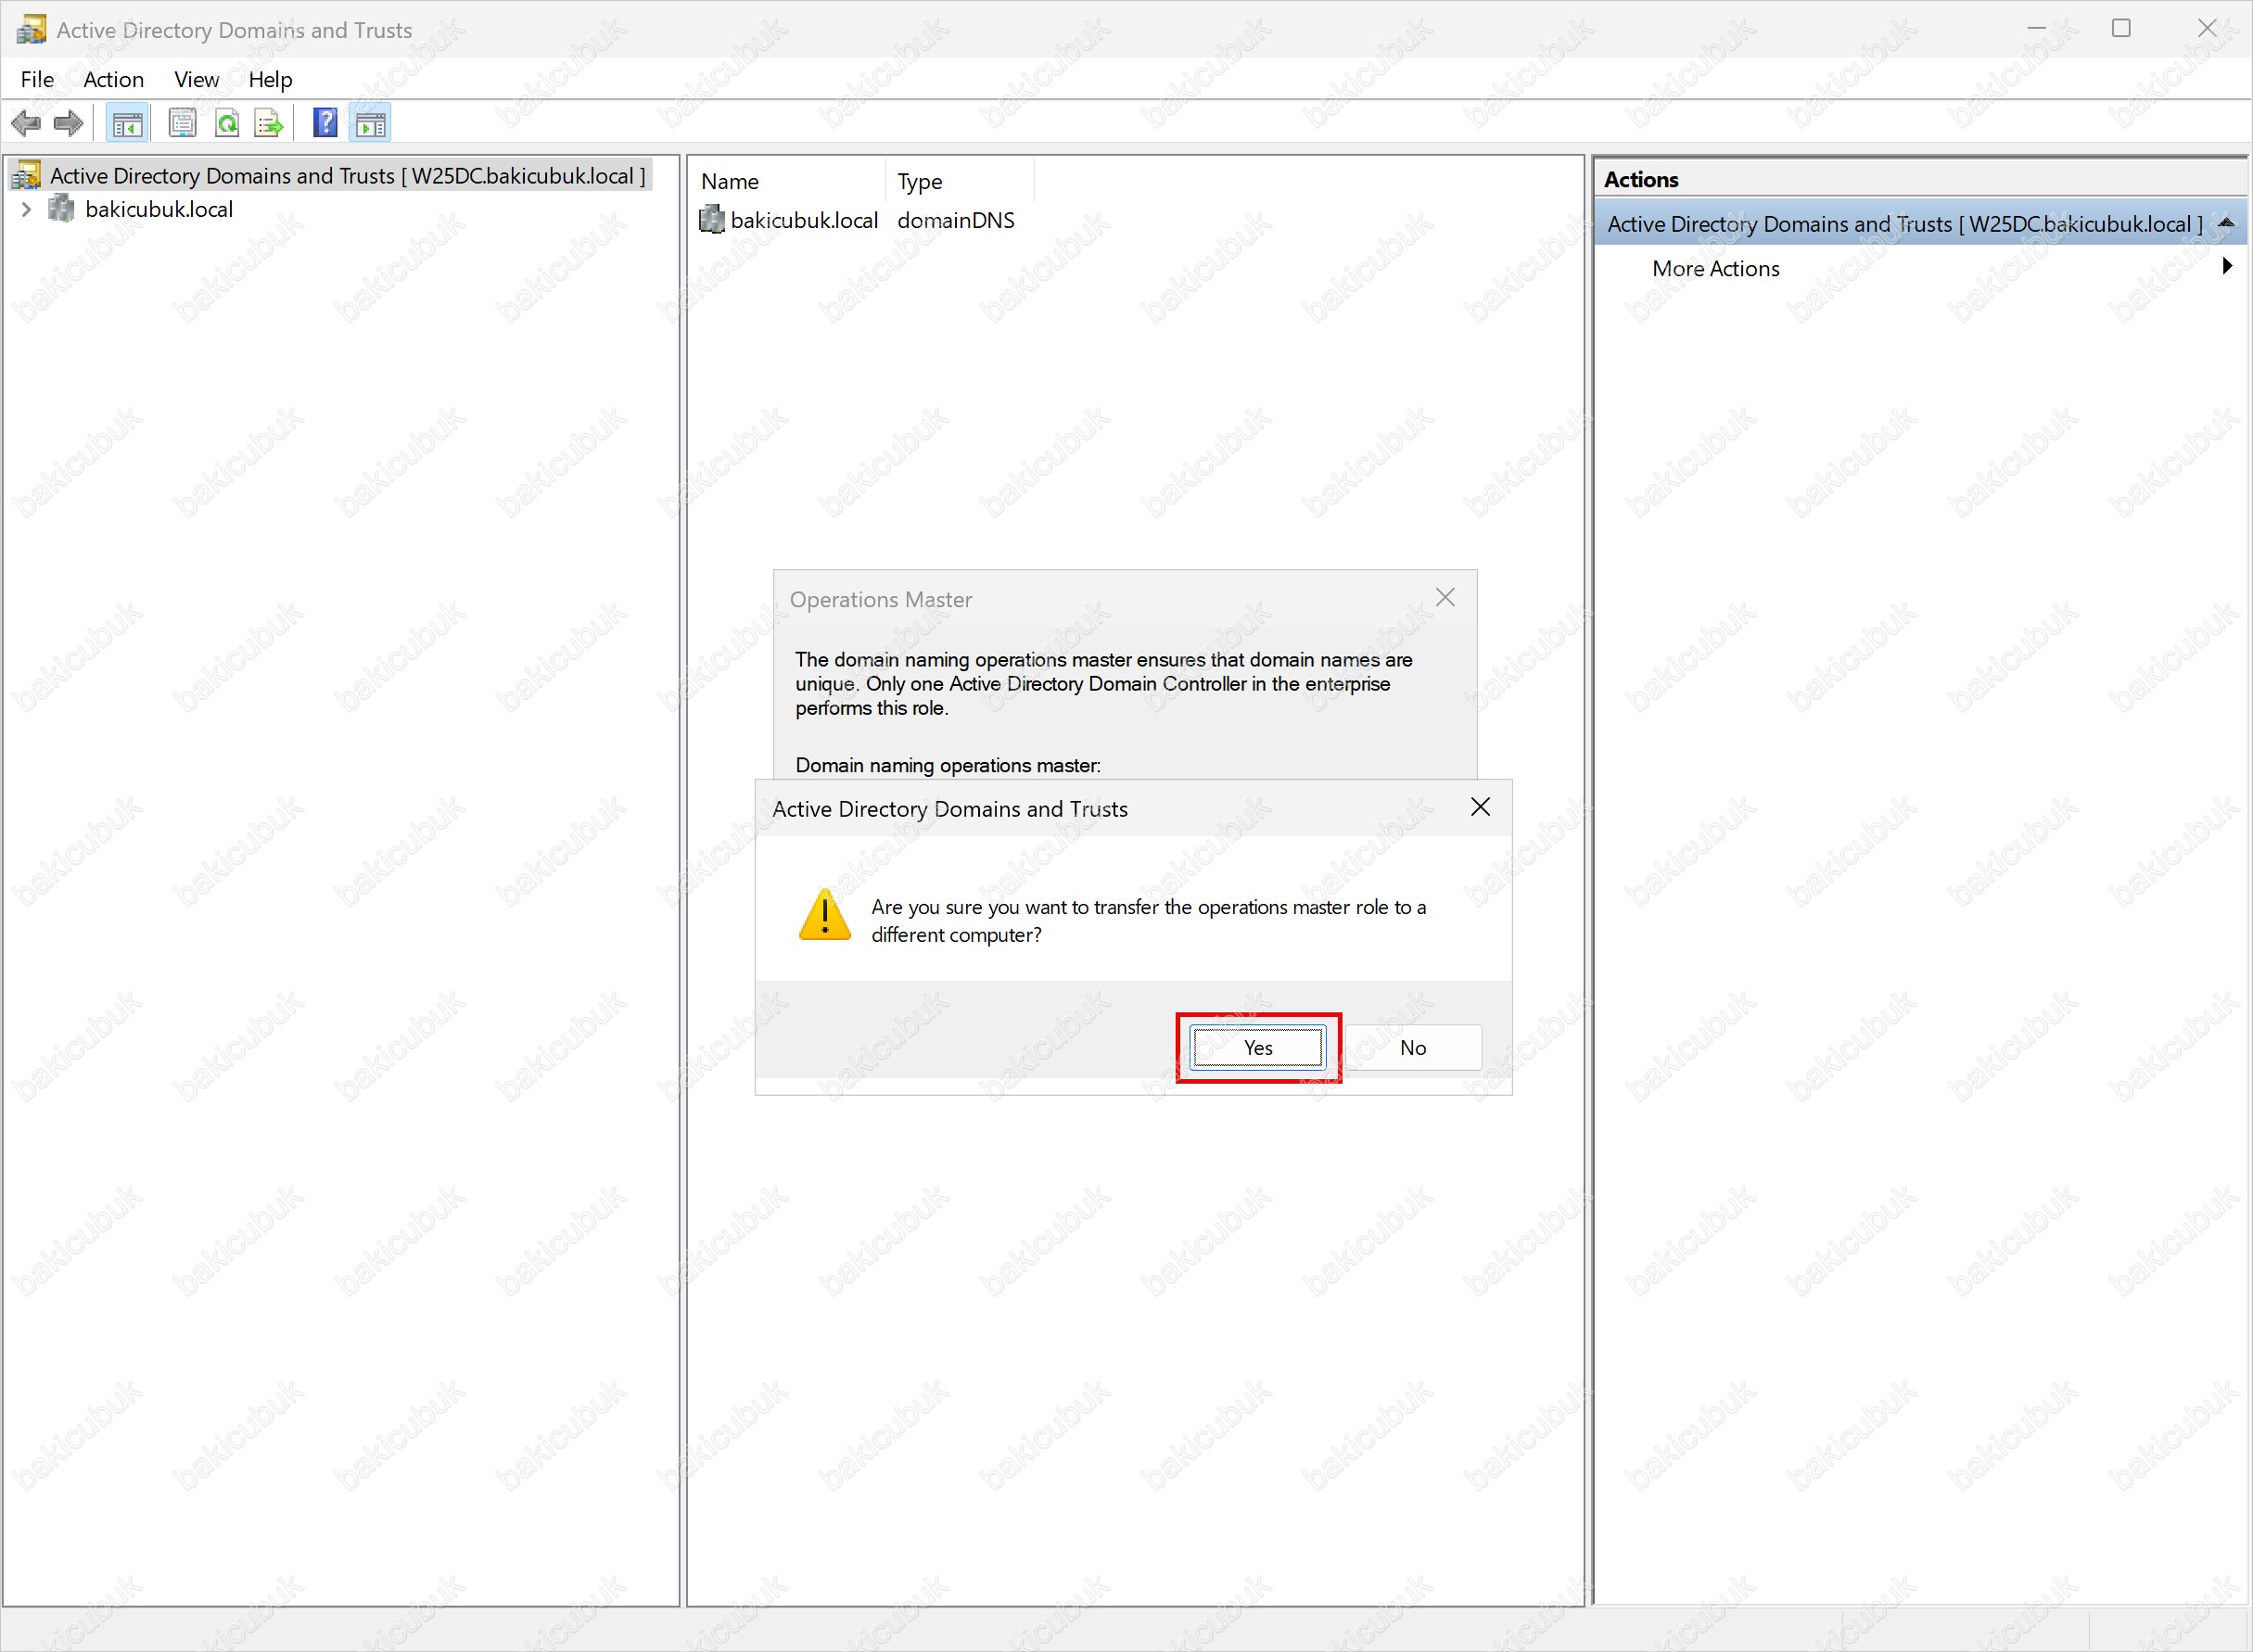
Task: Click the app icon in title bar
Action: [x=31, y=30]
